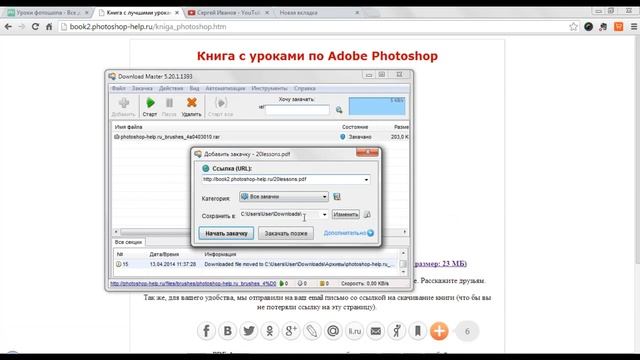The width and height of the screenshot is (640, 360).
Task: Share via VKontakte B icon
Action: tap(227, 331)
